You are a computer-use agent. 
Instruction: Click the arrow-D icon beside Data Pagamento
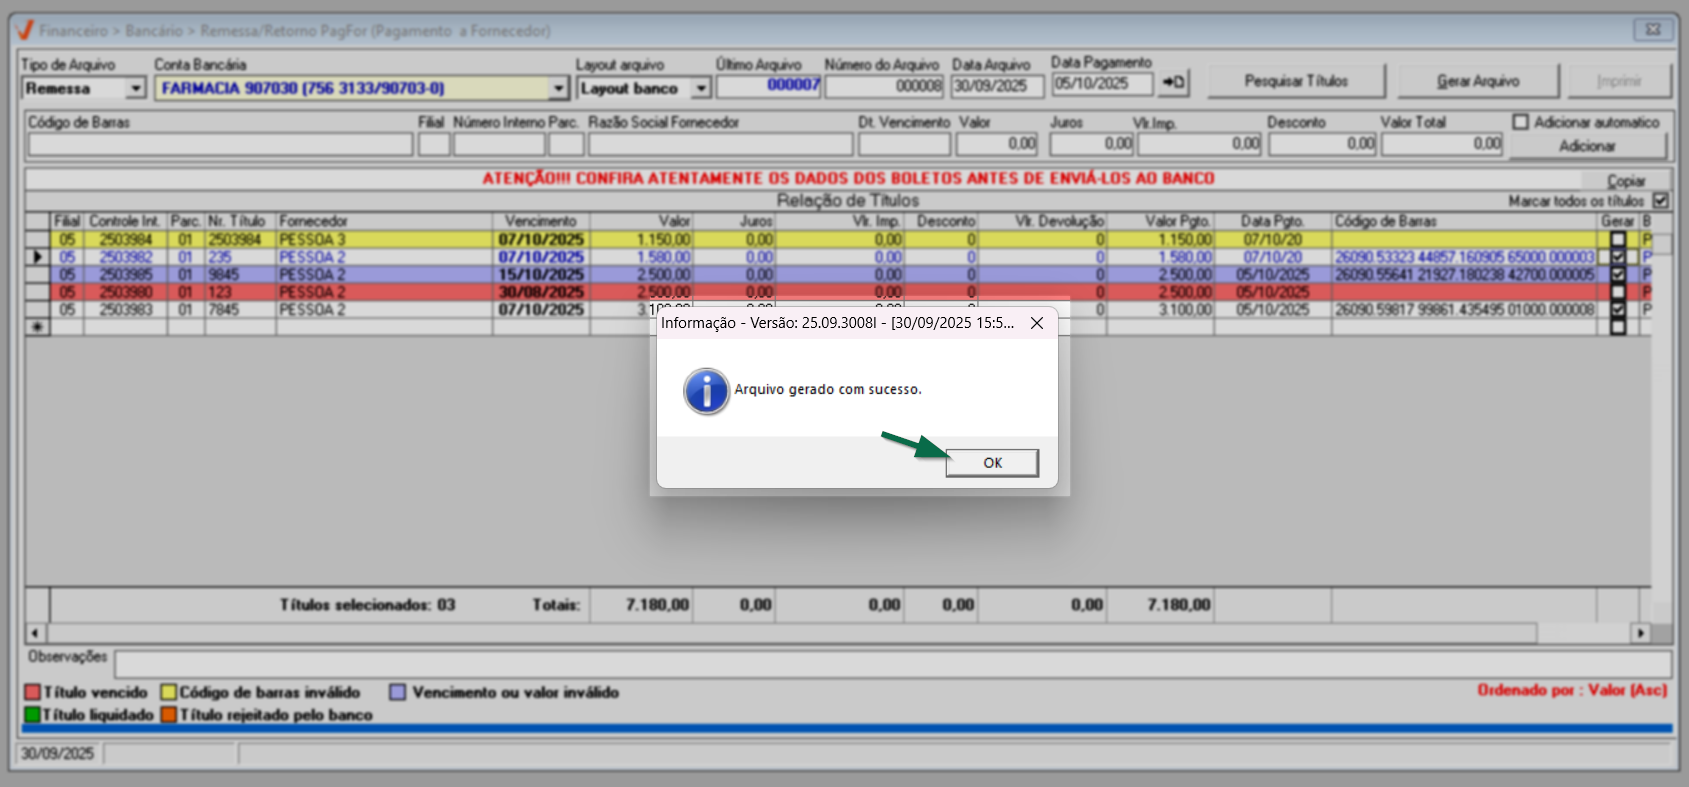click(x=1173, y=83)
